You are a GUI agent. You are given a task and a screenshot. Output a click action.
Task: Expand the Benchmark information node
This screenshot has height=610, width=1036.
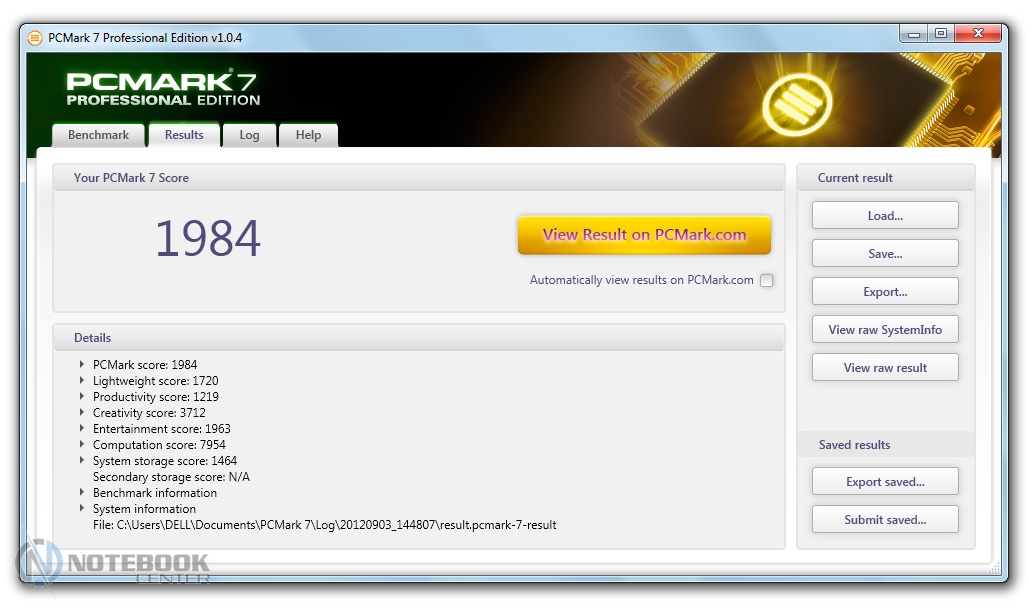point(82,493)
